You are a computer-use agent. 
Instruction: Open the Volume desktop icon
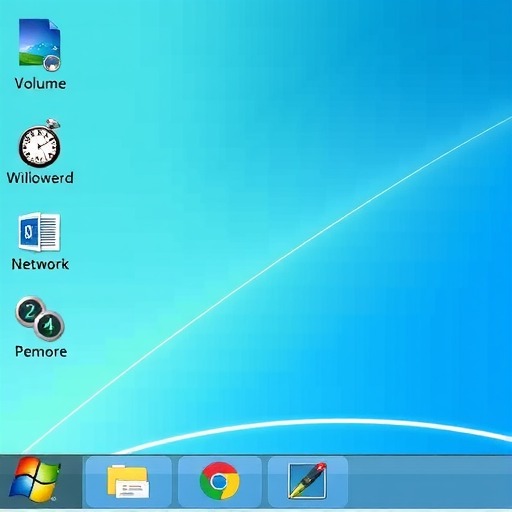[40, 45]
